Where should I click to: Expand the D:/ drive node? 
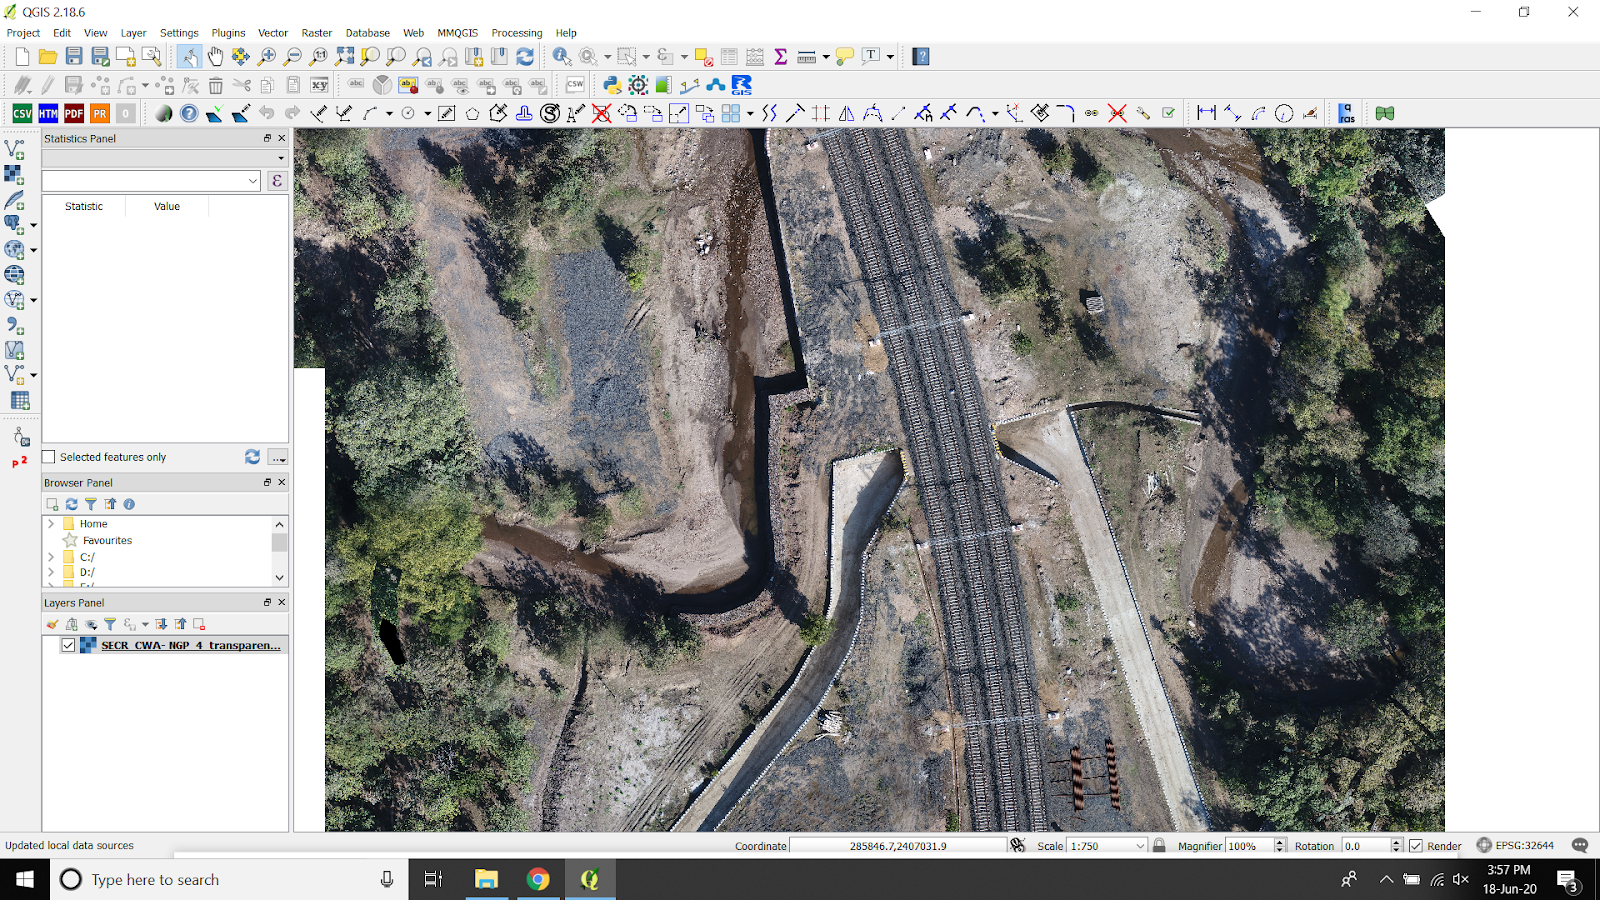point(51,572)
